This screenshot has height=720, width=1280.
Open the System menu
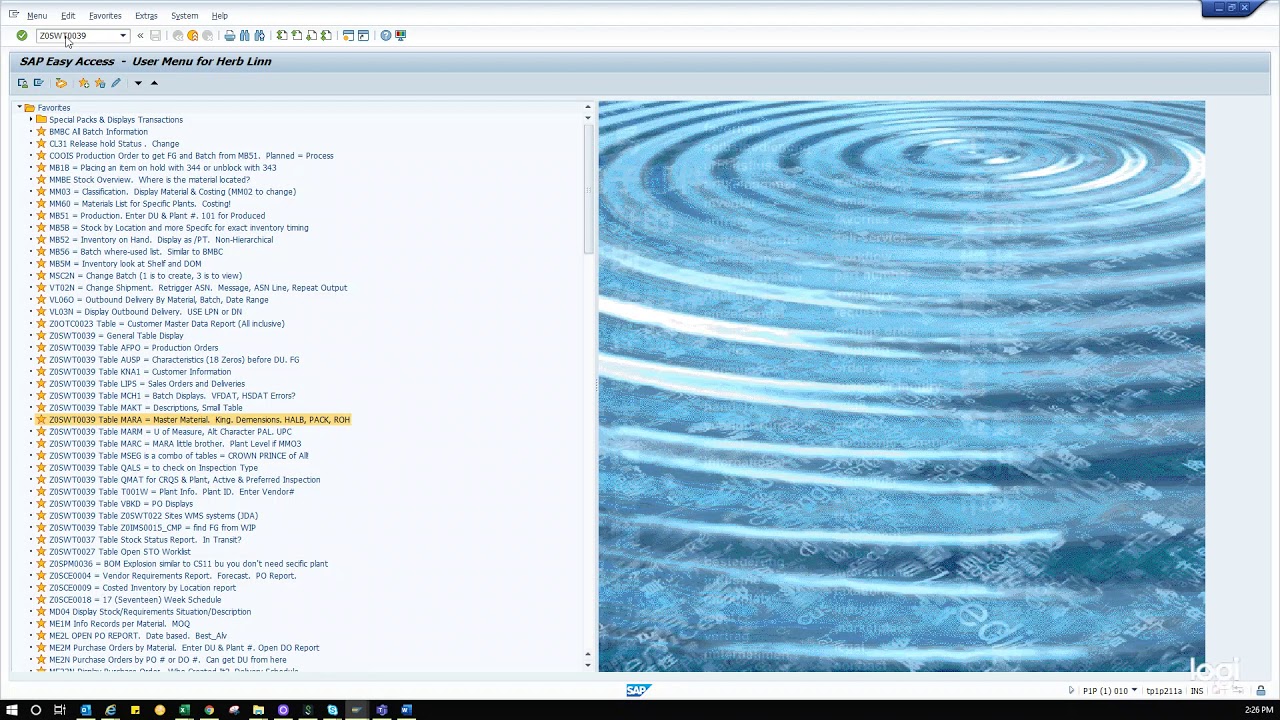184,16
